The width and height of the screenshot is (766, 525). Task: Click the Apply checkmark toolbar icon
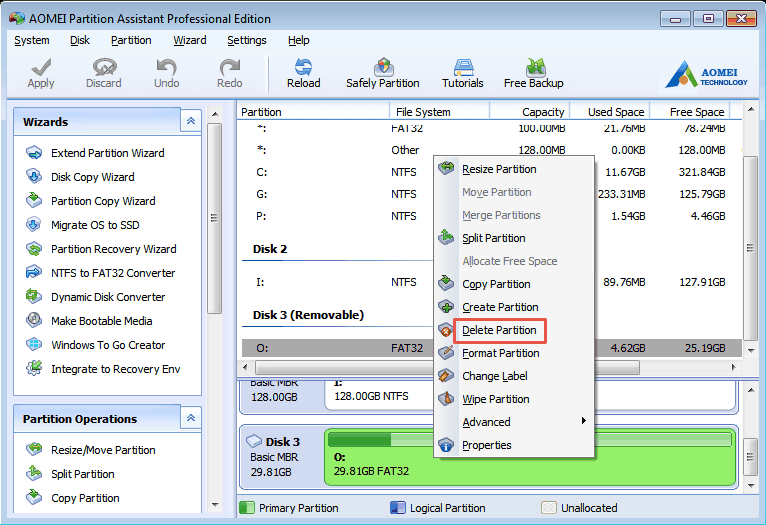pyautogui.click(x=41, y=67)
